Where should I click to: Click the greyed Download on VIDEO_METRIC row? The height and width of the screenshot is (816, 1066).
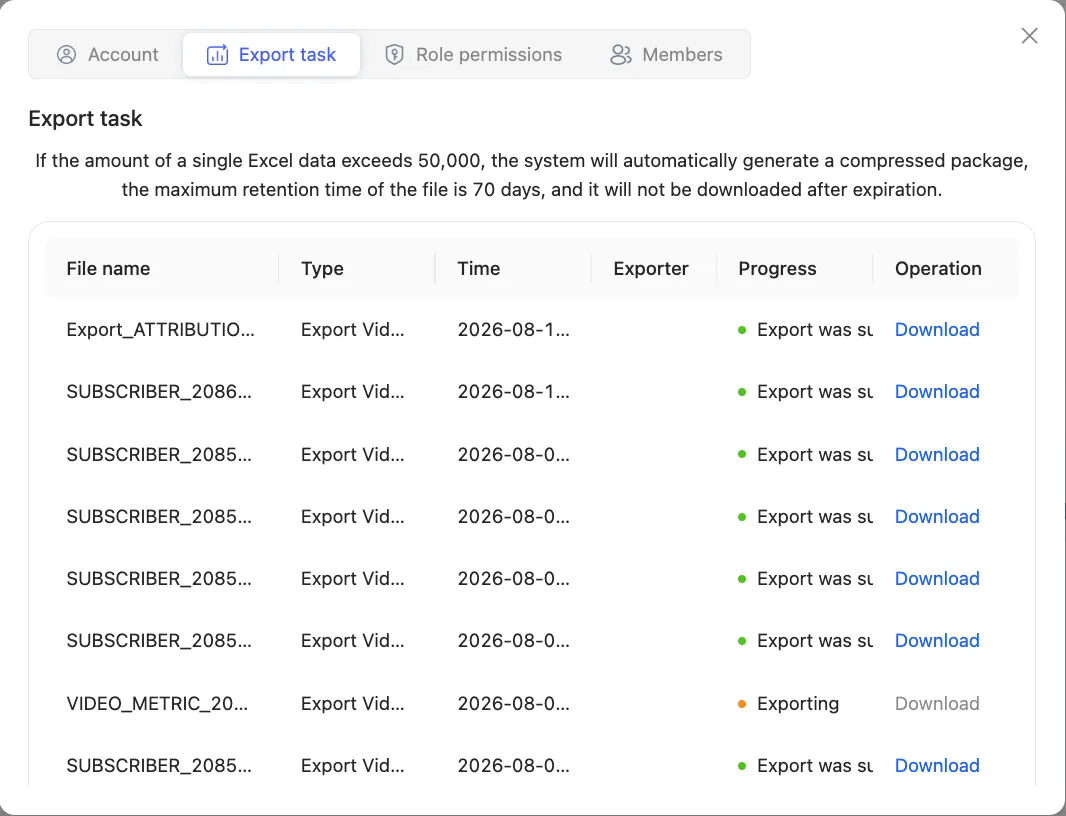937,703
